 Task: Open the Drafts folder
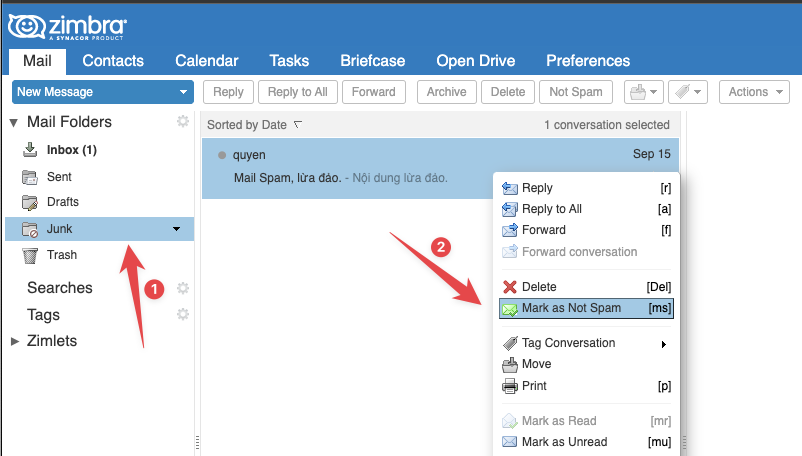pyautogui.click(x=63, y=202)
